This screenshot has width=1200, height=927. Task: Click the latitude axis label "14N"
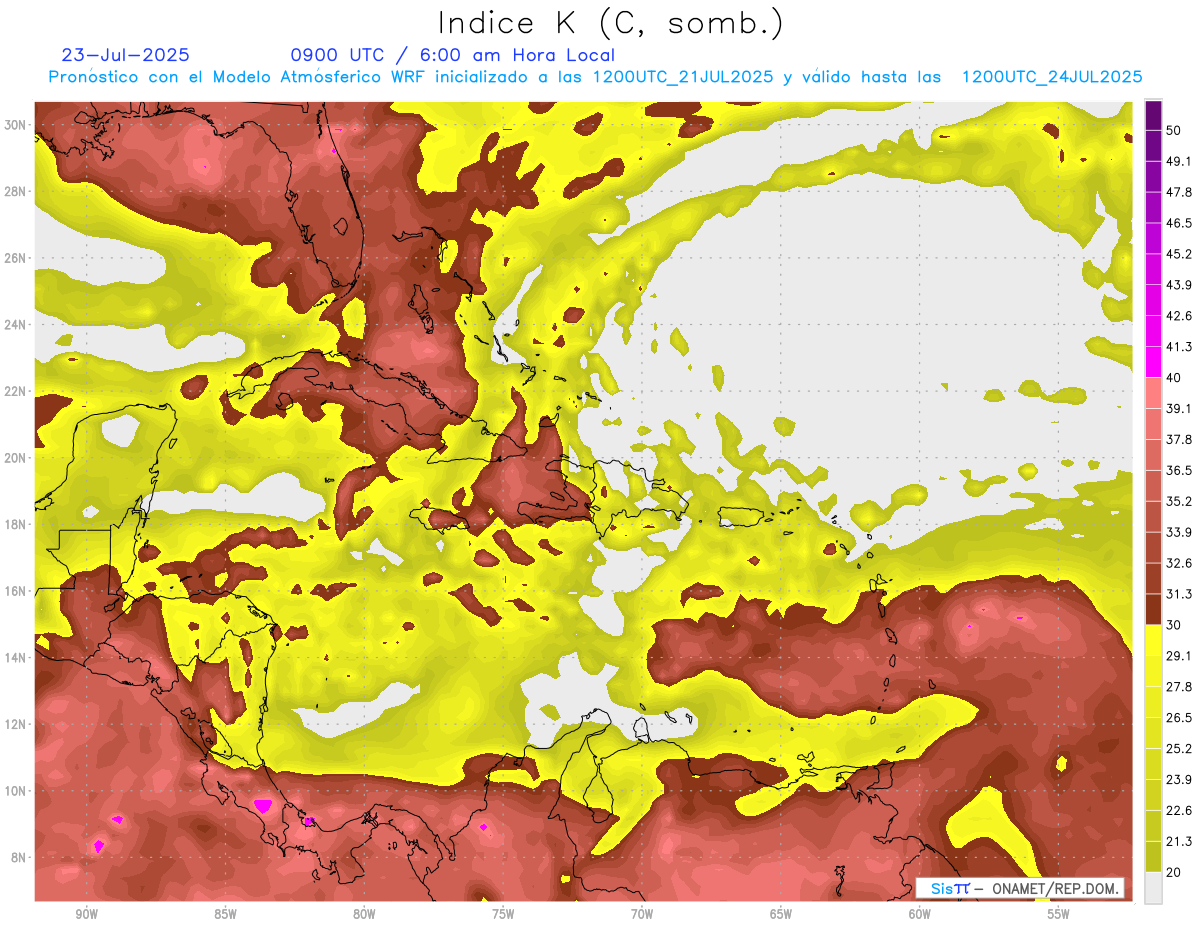[15, 658]
